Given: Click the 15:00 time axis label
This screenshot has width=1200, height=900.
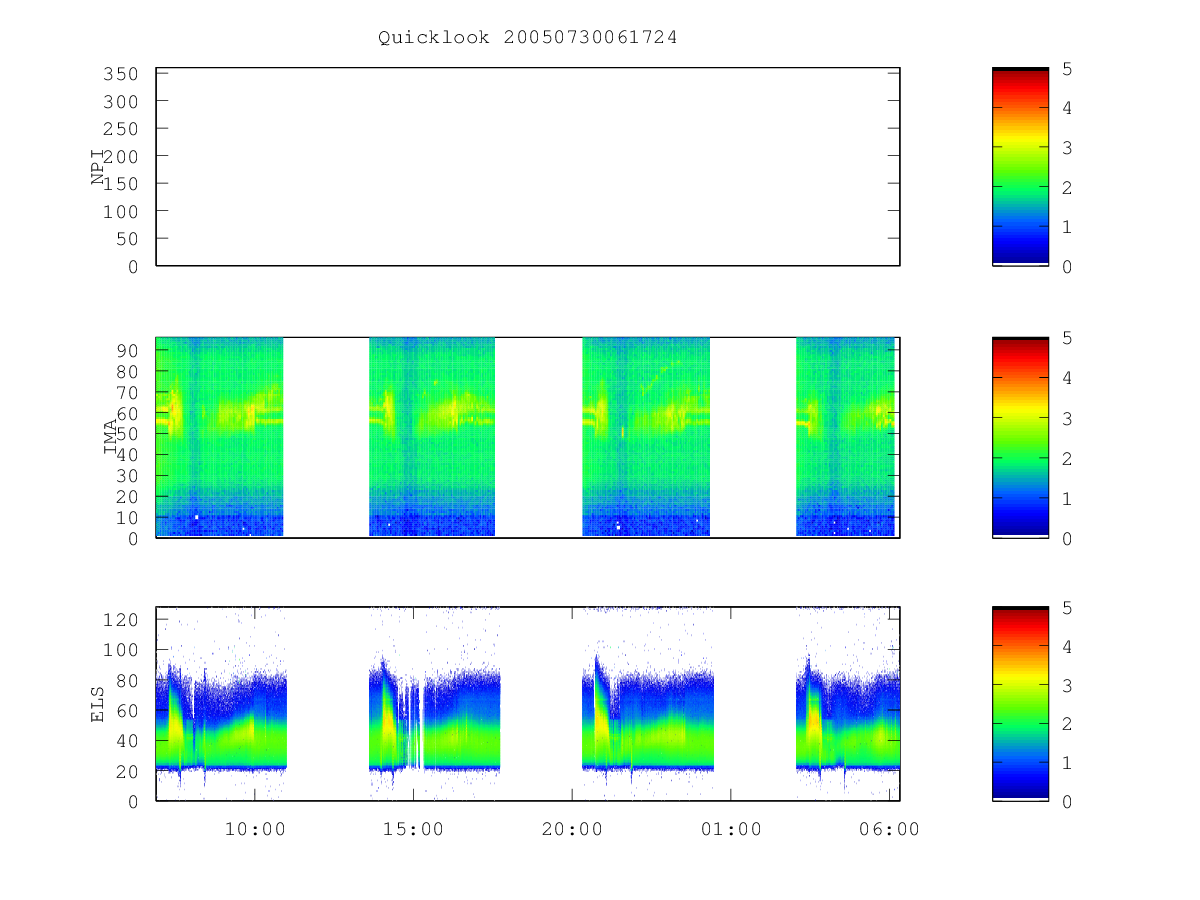Looking at the screenshot, I should 413,829.
